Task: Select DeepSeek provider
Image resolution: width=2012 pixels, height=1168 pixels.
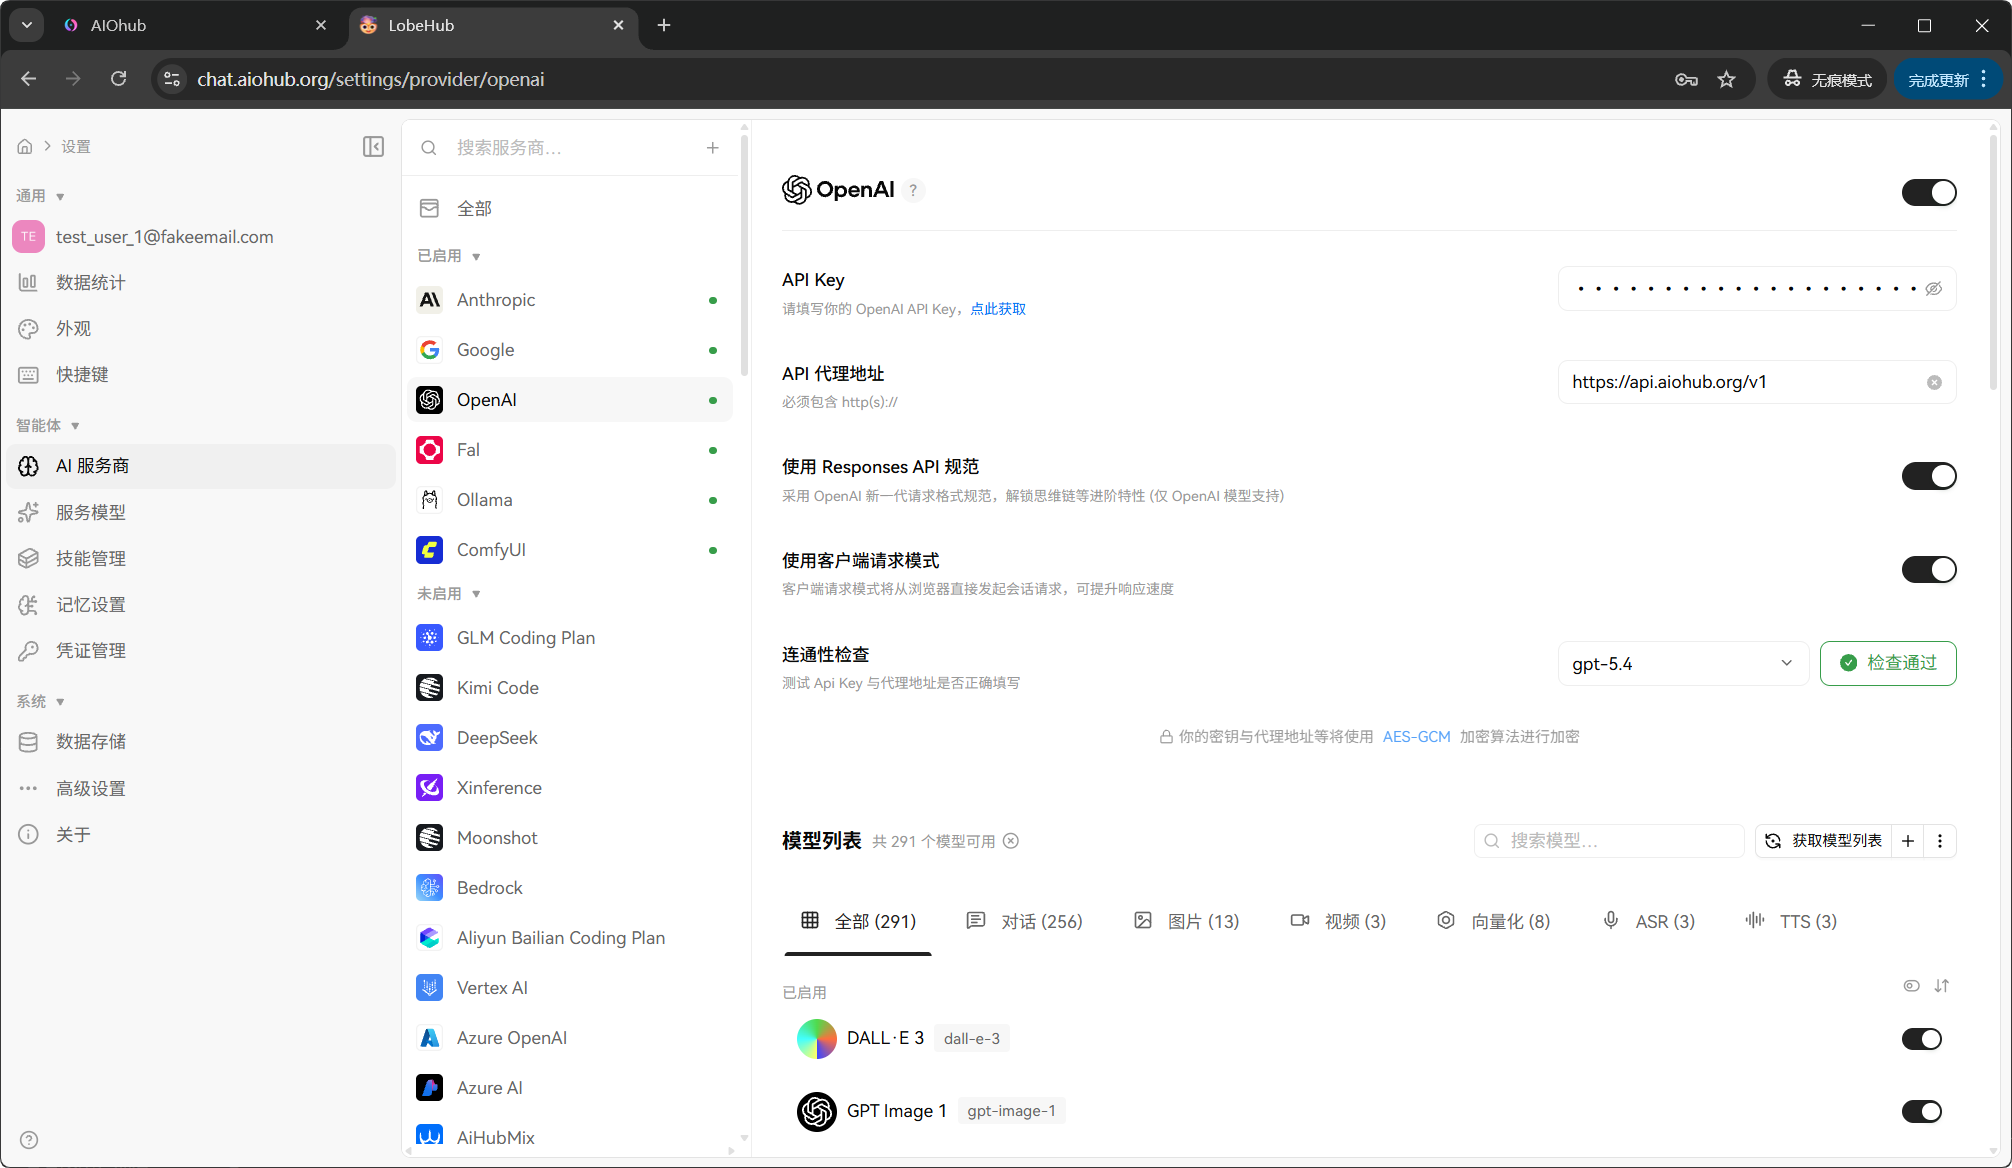Action: (571, 738)
